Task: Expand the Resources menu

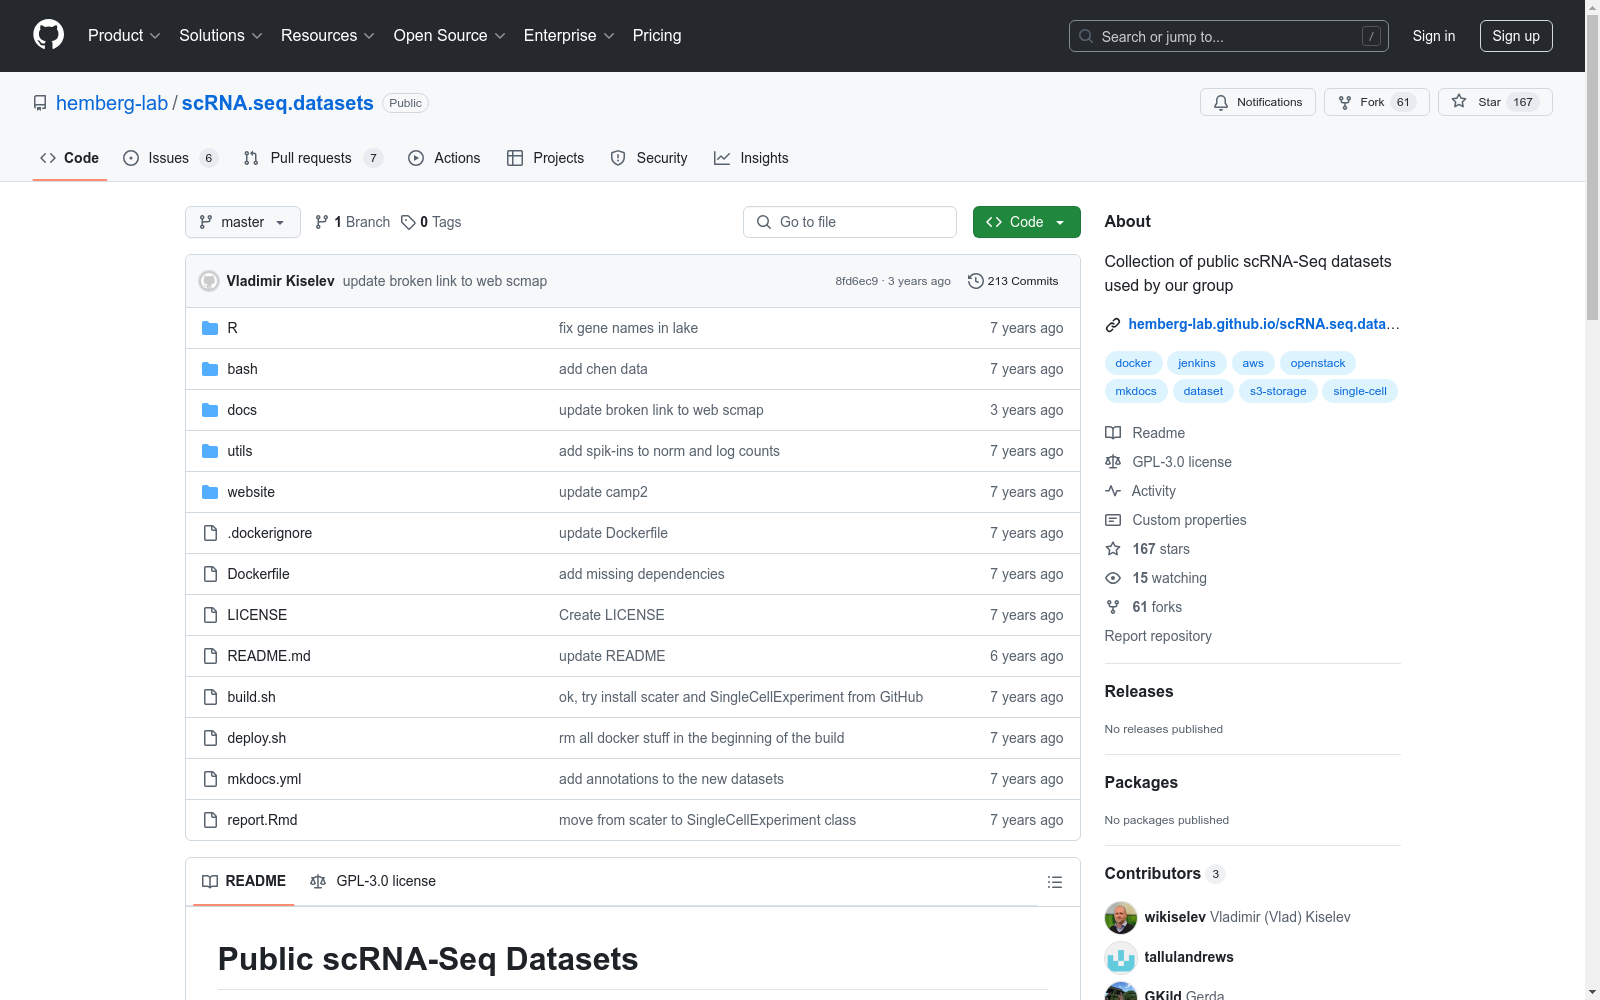Action: tap(328, 36)
